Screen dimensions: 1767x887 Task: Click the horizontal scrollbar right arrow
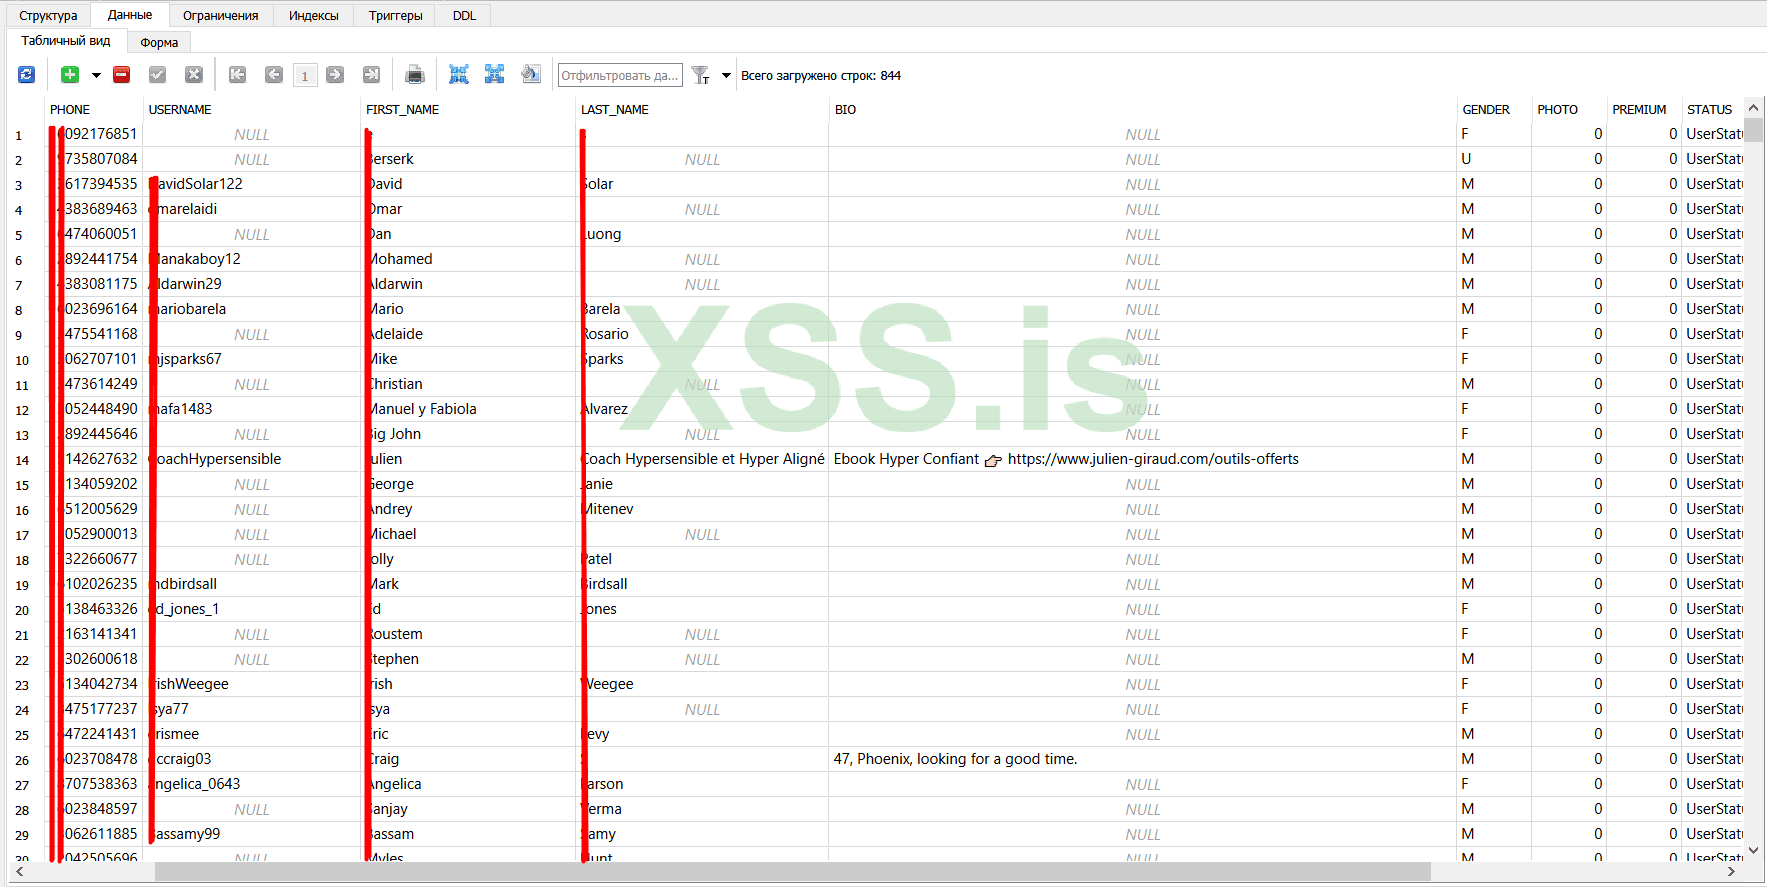(1733, 872)
